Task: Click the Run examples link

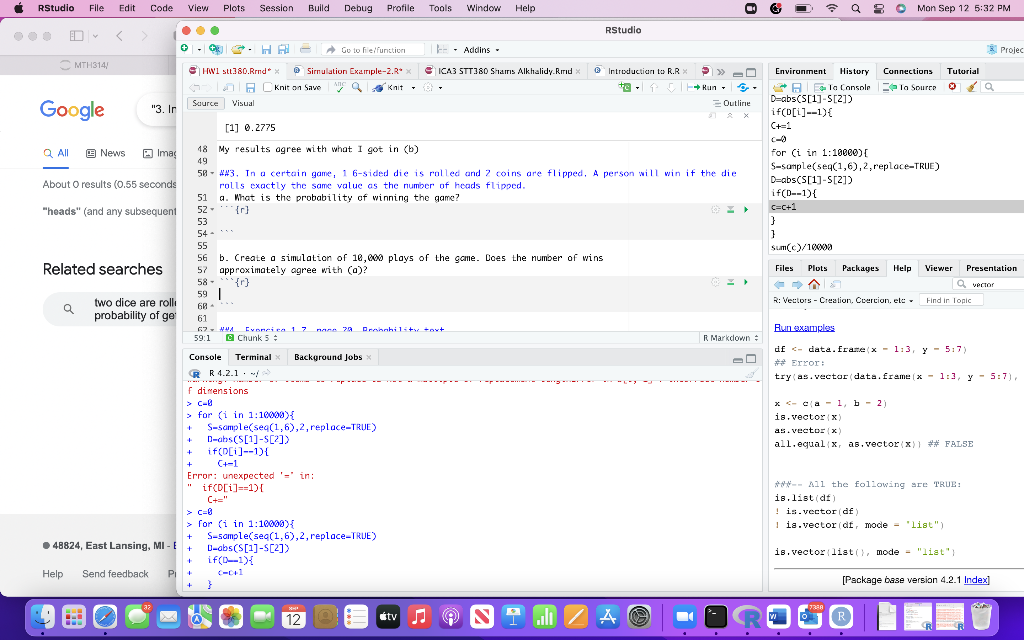Action: coord(804,328)
